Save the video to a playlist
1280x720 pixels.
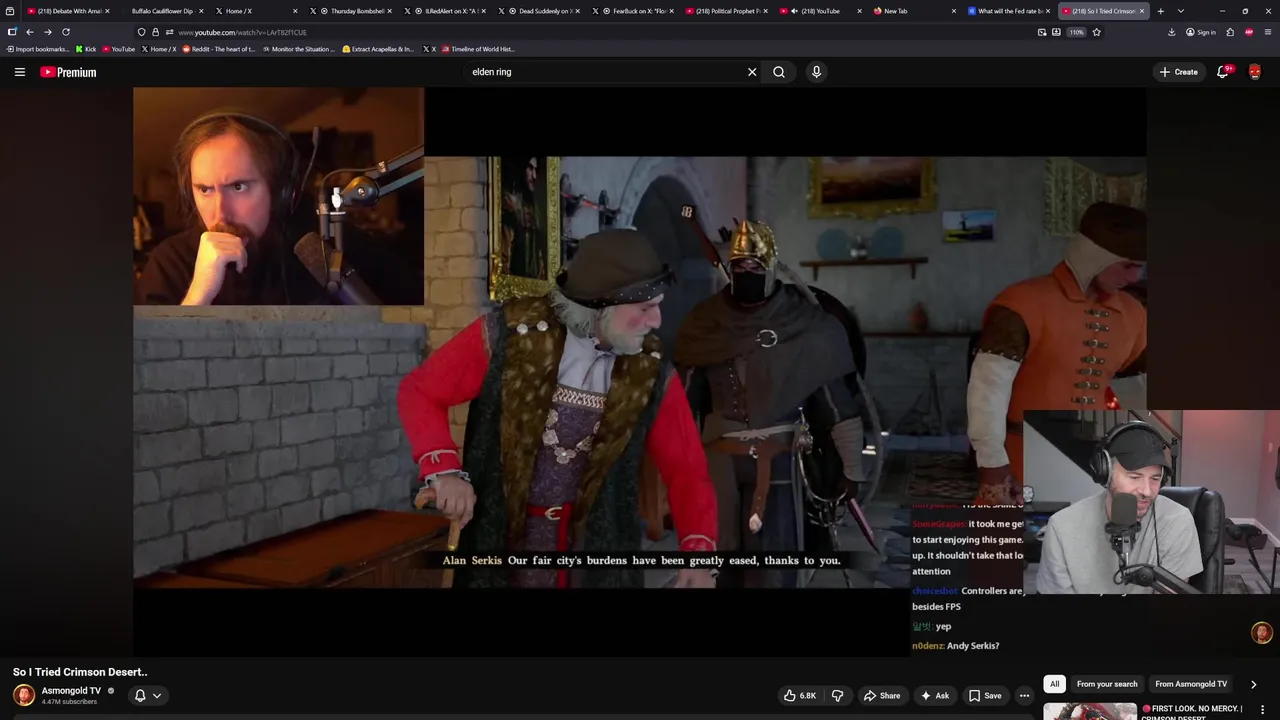985,696
